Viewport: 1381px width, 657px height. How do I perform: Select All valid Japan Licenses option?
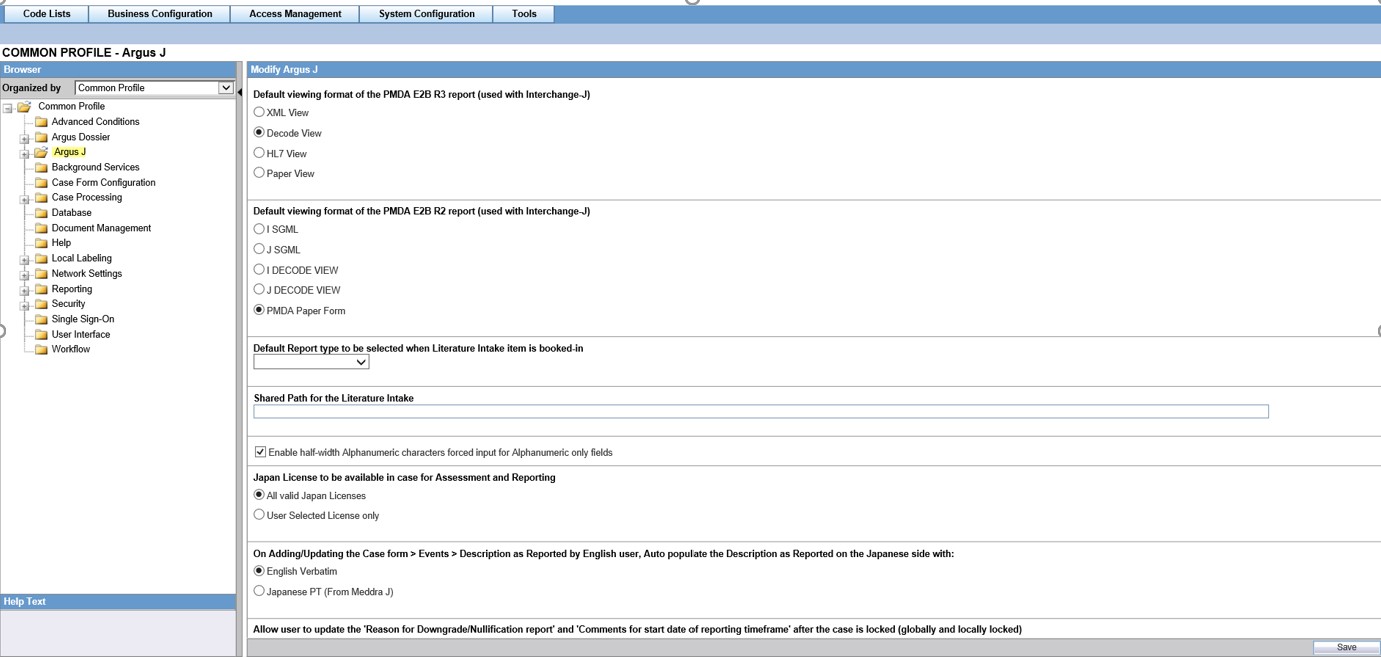[x=259, y=495]
